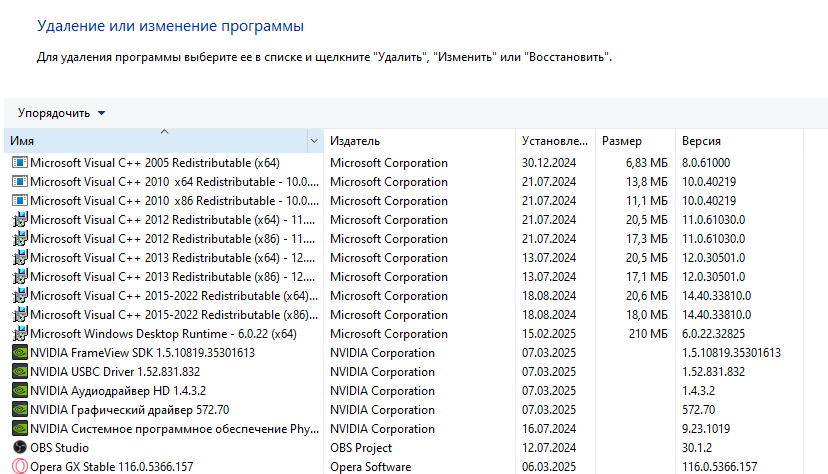This screenshot has width=828, height=474.
Task: Click the version value 30.1.2
Action: [x=697, y=448]
